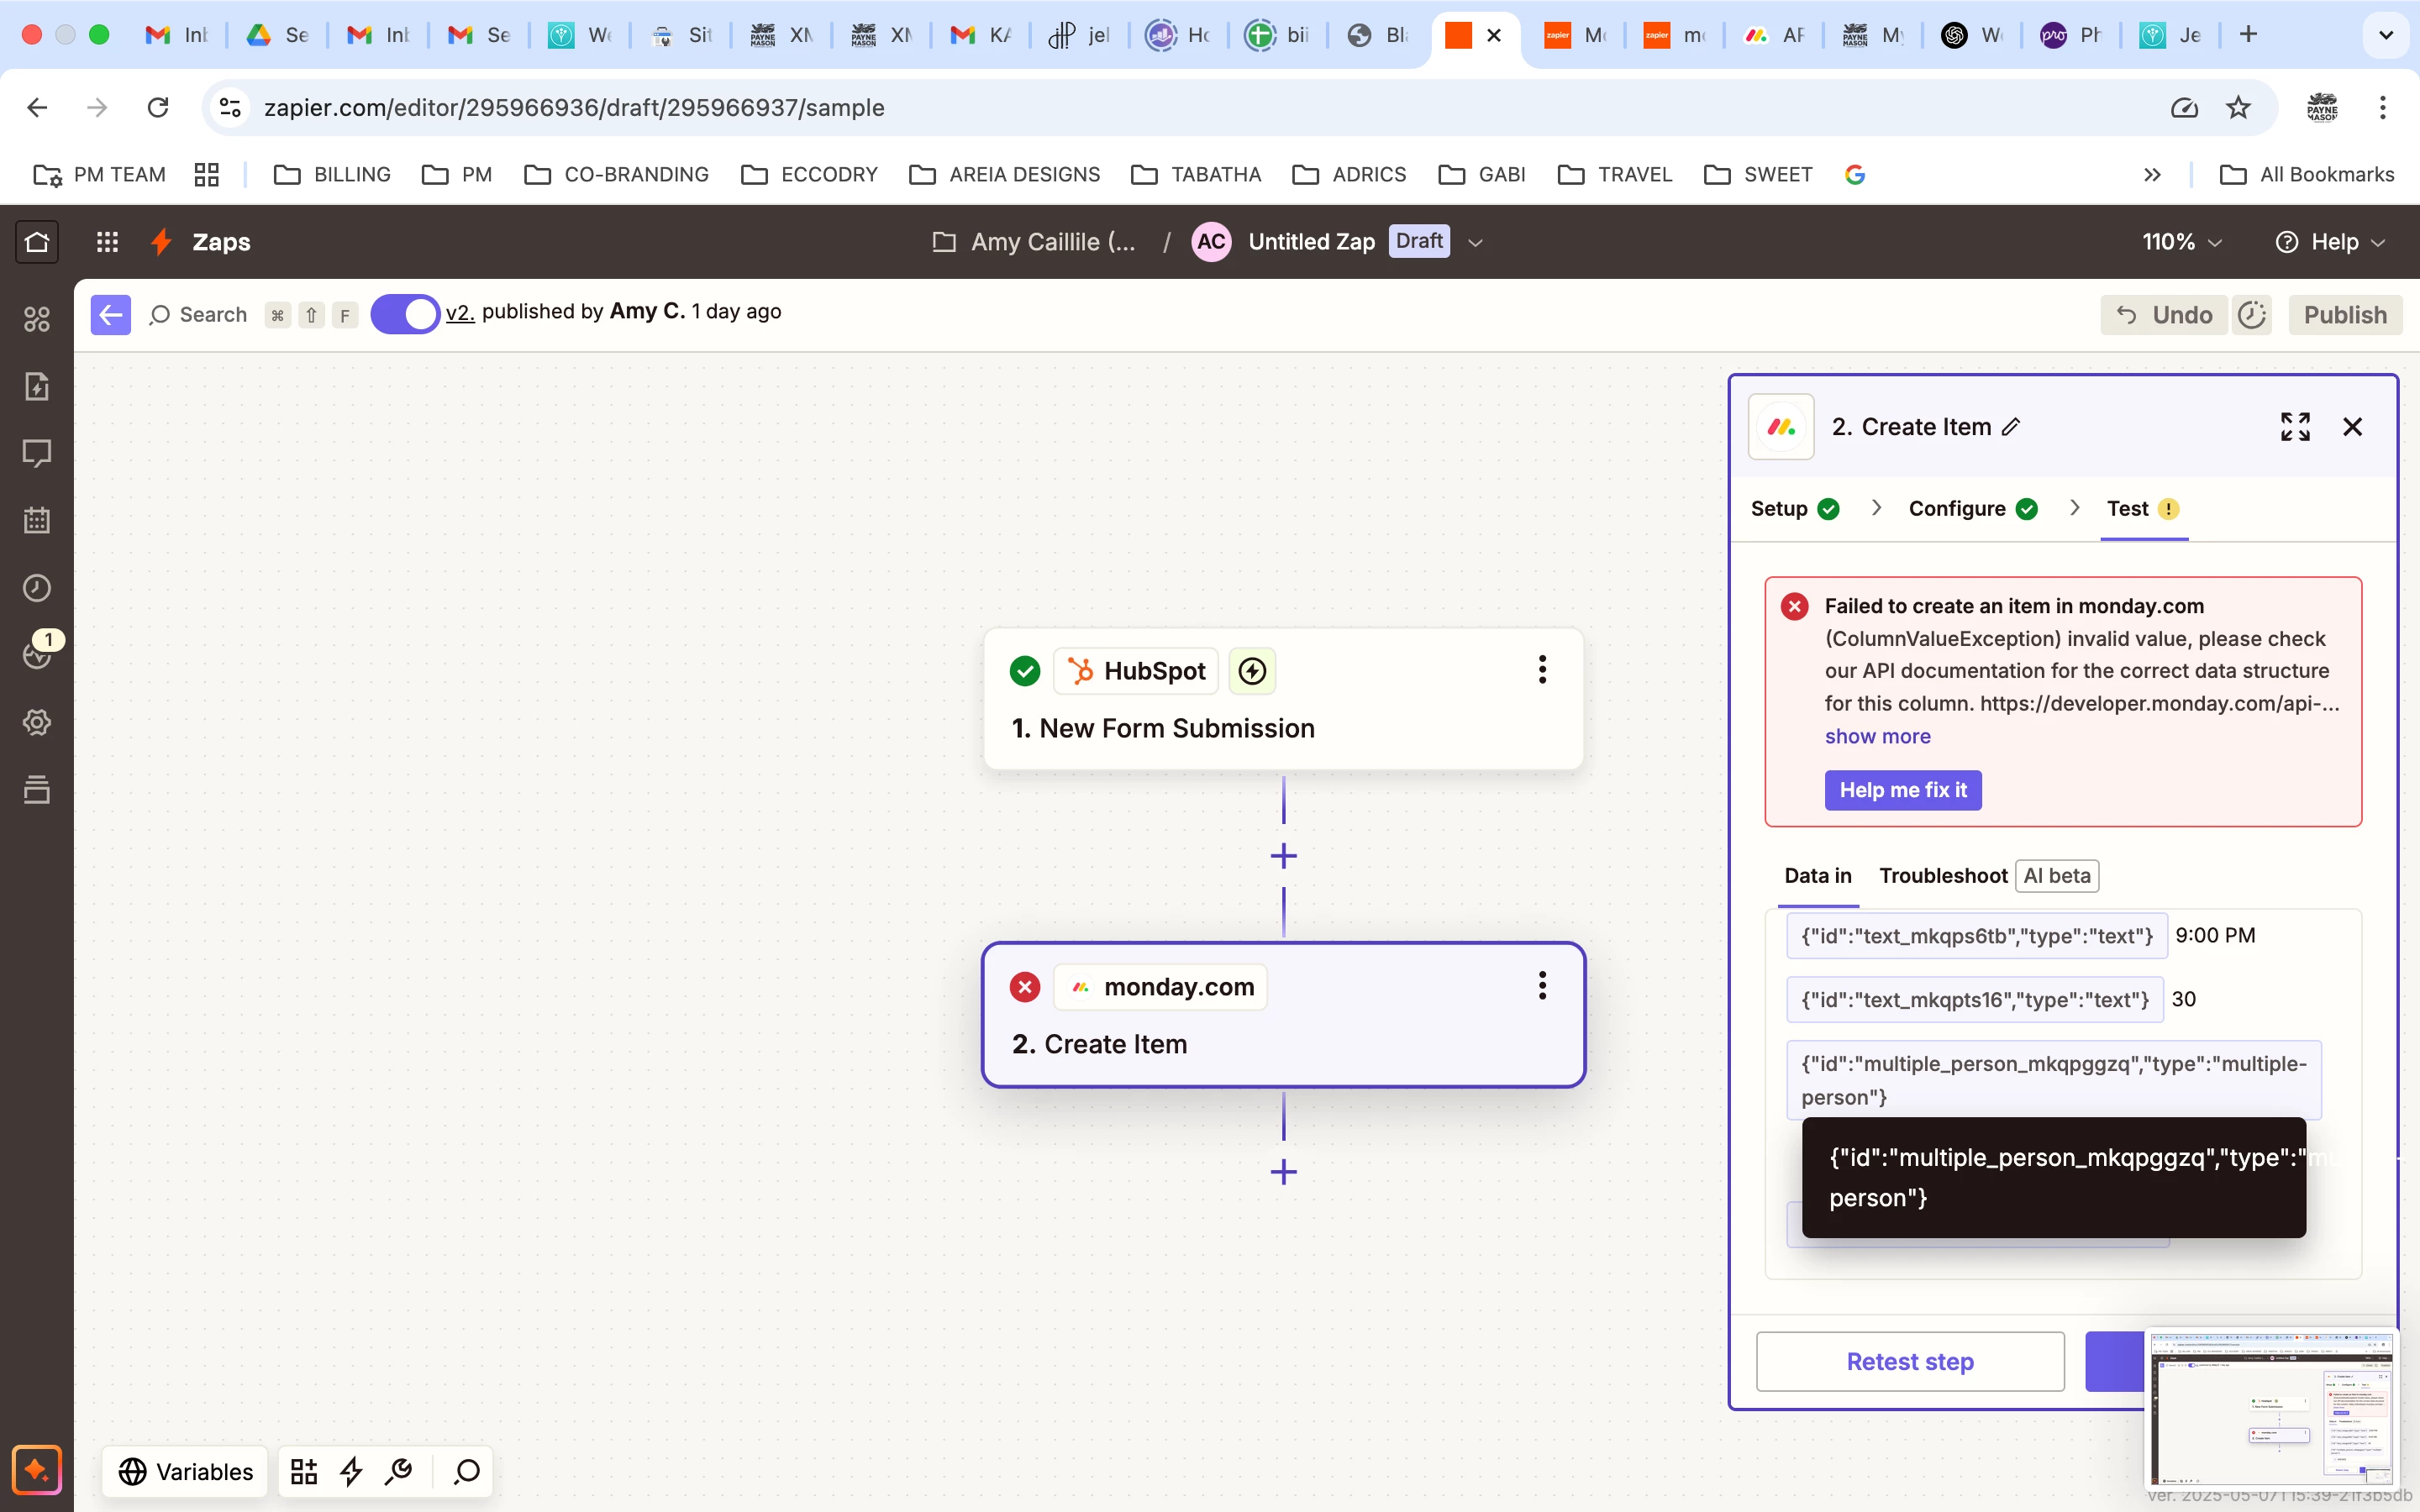Open a new Chrome tab
This screenshot has height=1512, width=2420.
pos(2248,35)
